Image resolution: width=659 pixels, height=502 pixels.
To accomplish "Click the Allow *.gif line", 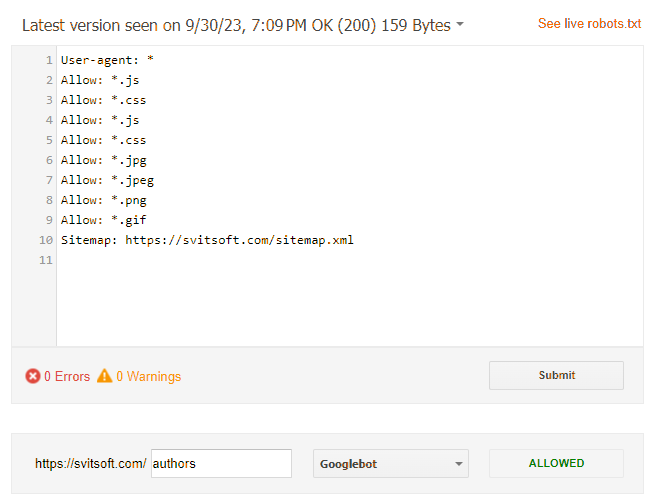I will tap(104, 220).
